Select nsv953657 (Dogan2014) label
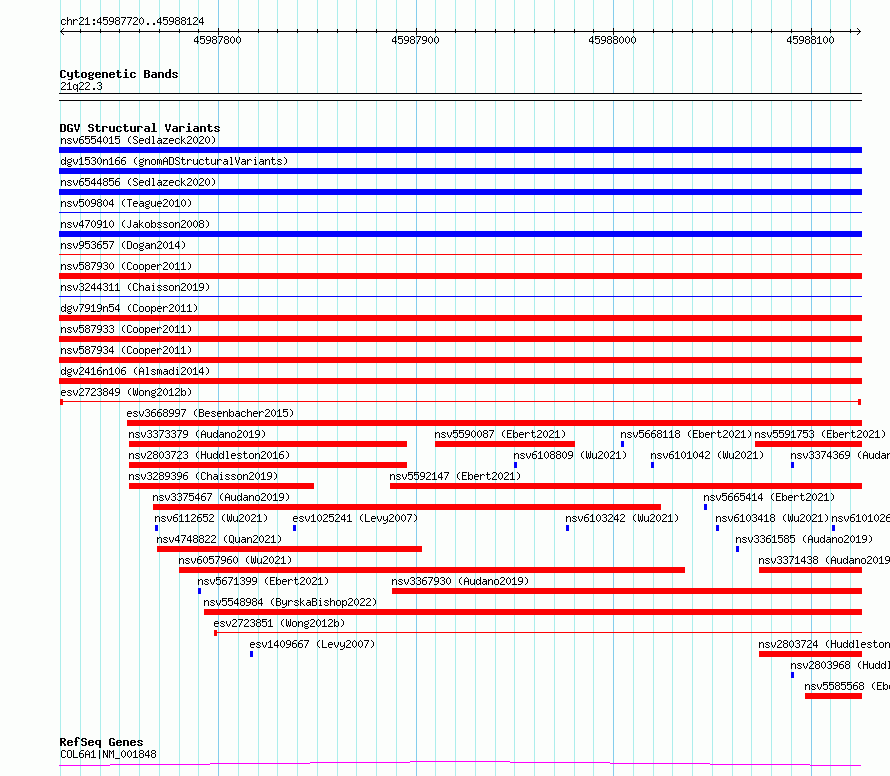890x776 pixels. click(123, 245)
